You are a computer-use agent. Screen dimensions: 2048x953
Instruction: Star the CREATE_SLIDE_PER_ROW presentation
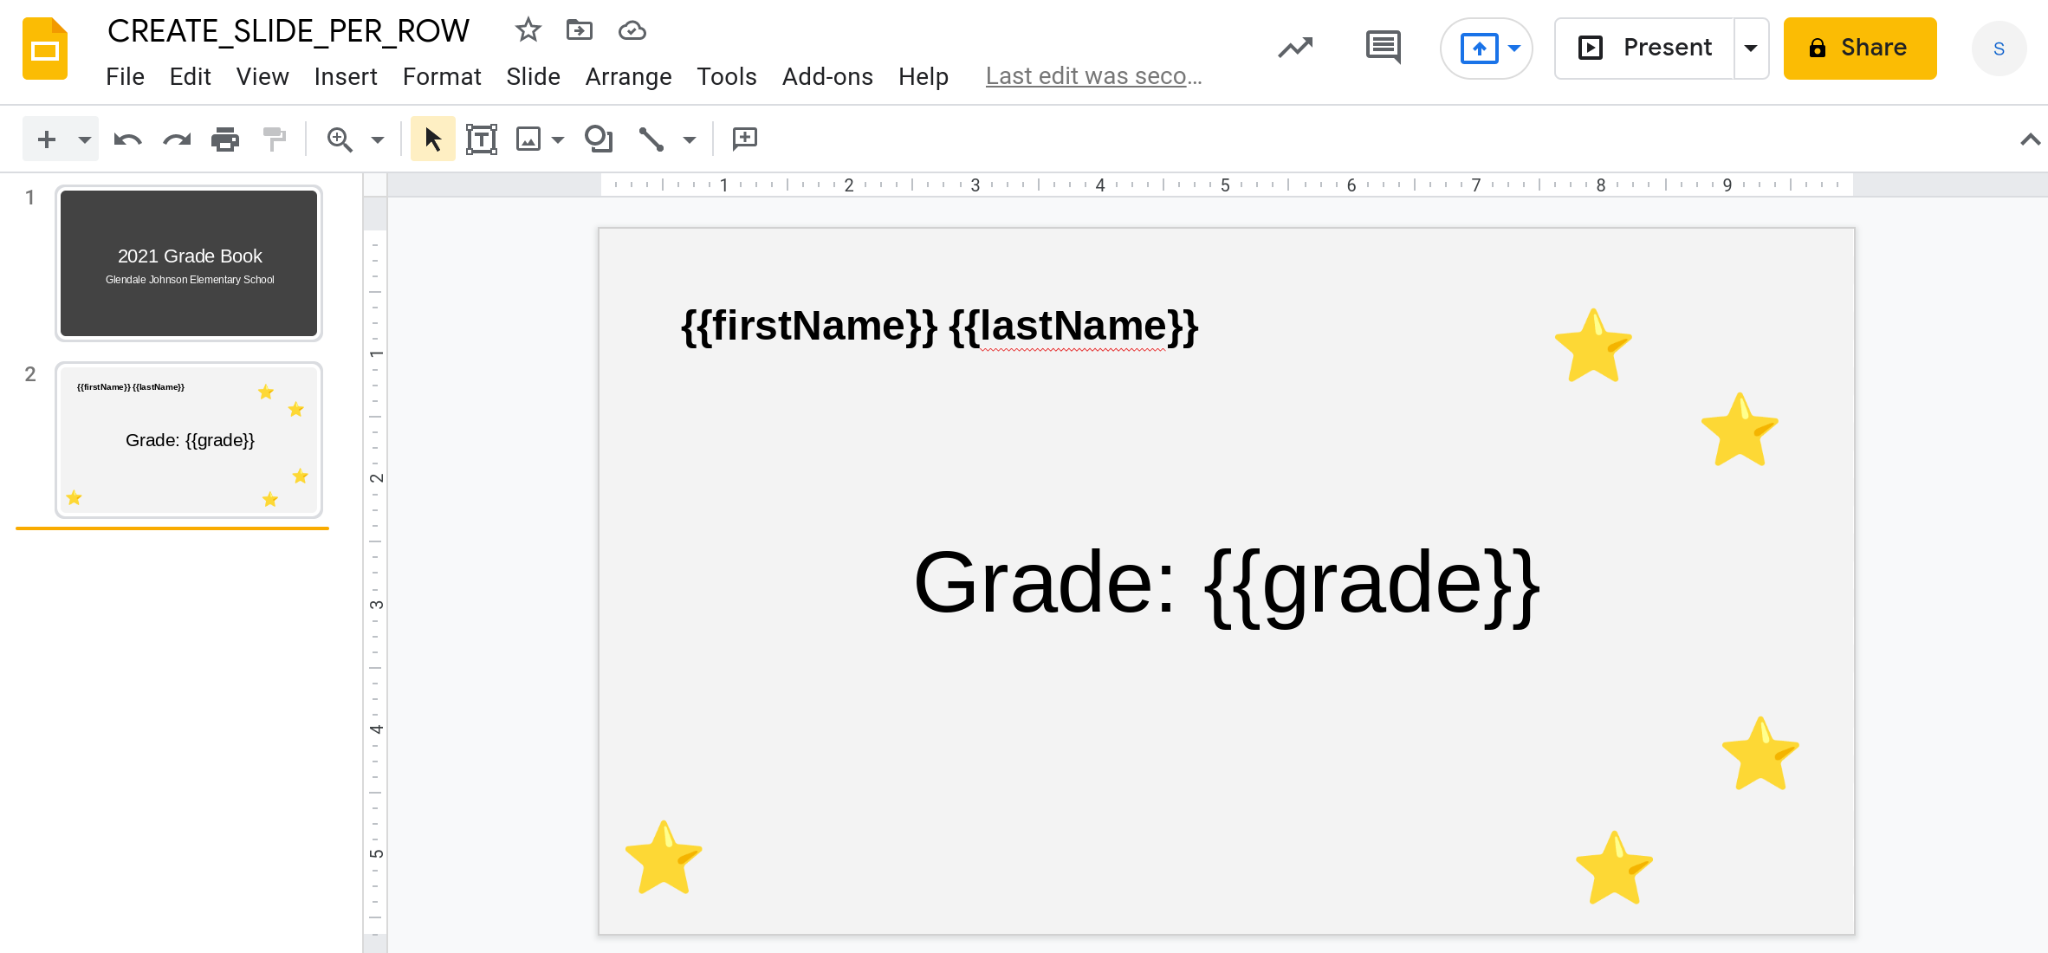point(528,30)
